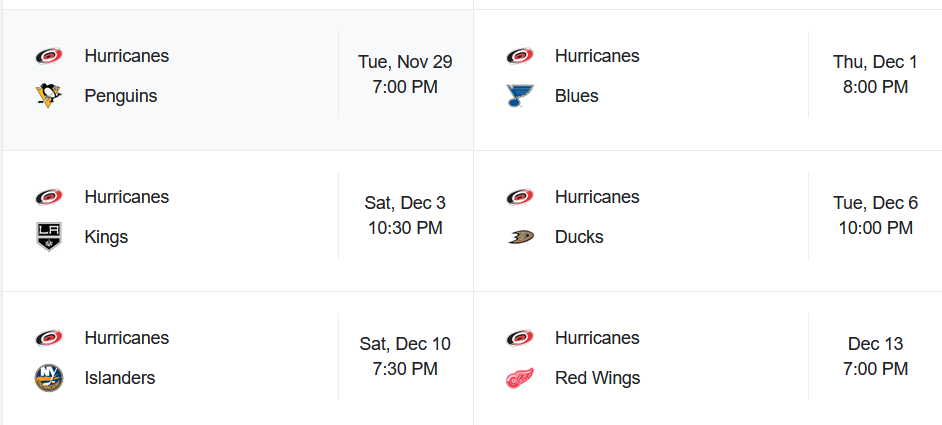Click the Kings team logo
942x425 pixels.
(48, 237)
